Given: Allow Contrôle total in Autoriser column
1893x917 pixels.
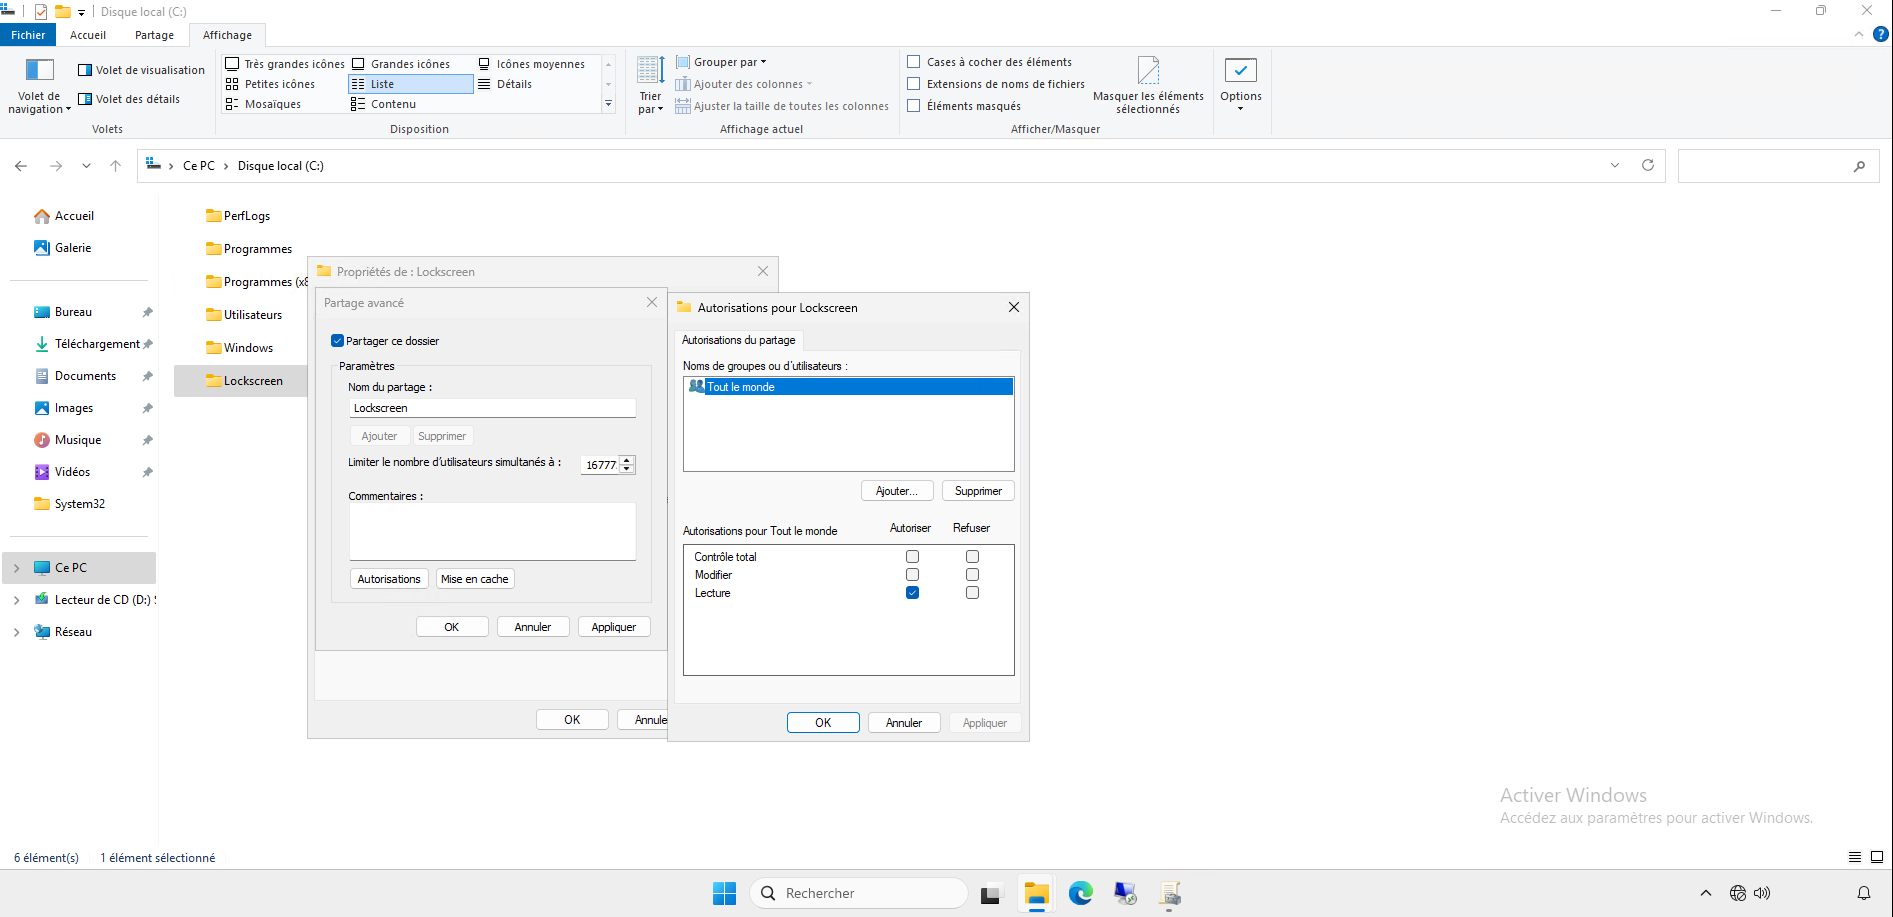Looking at the screenshot, I should tap(912, 557).
